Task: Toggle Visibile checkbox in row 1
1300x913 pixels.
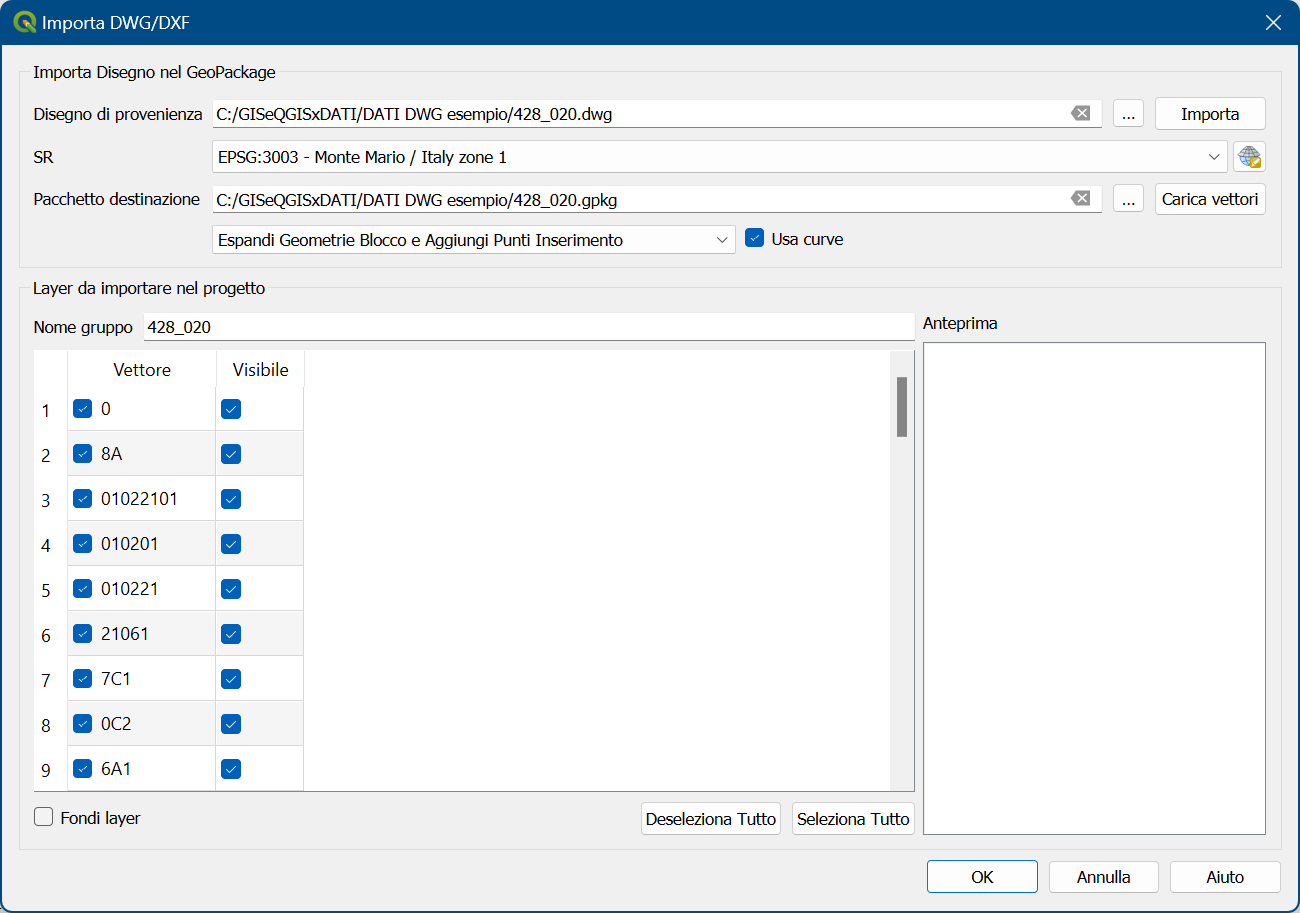Action: [231, 409]
